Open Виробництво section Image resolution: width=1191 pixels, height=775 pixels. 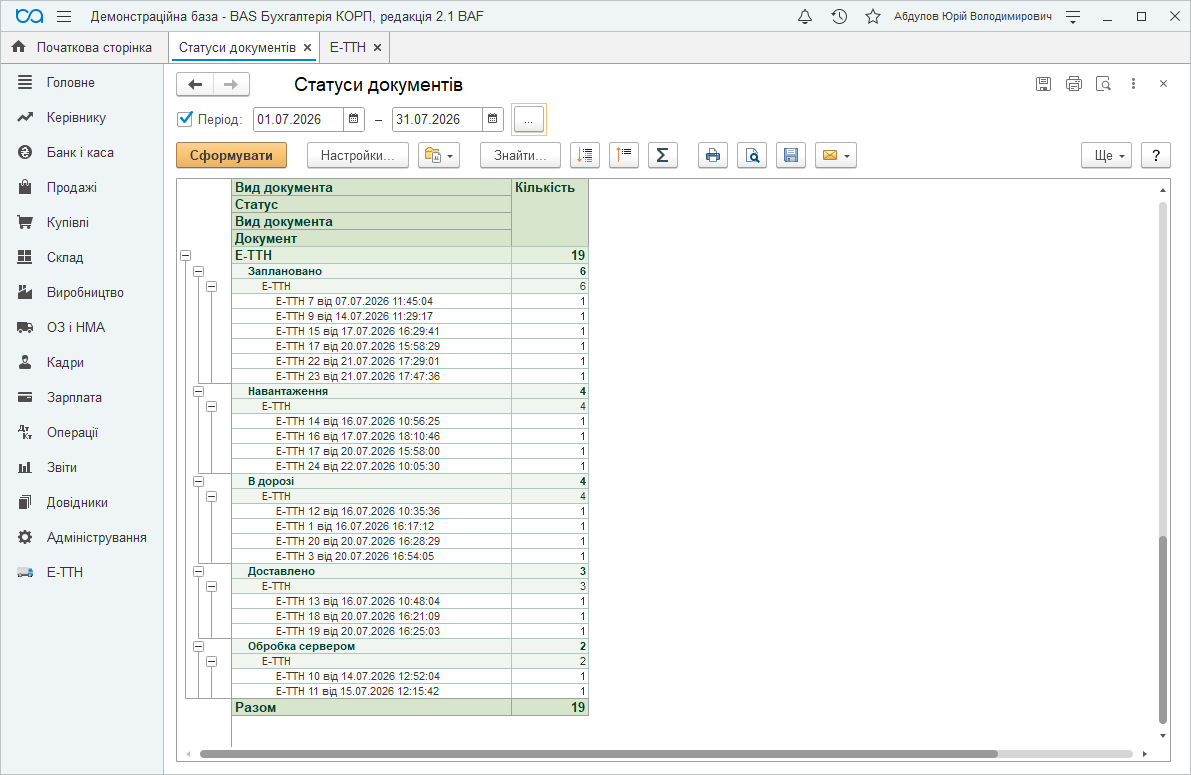(x=82, y=292)
